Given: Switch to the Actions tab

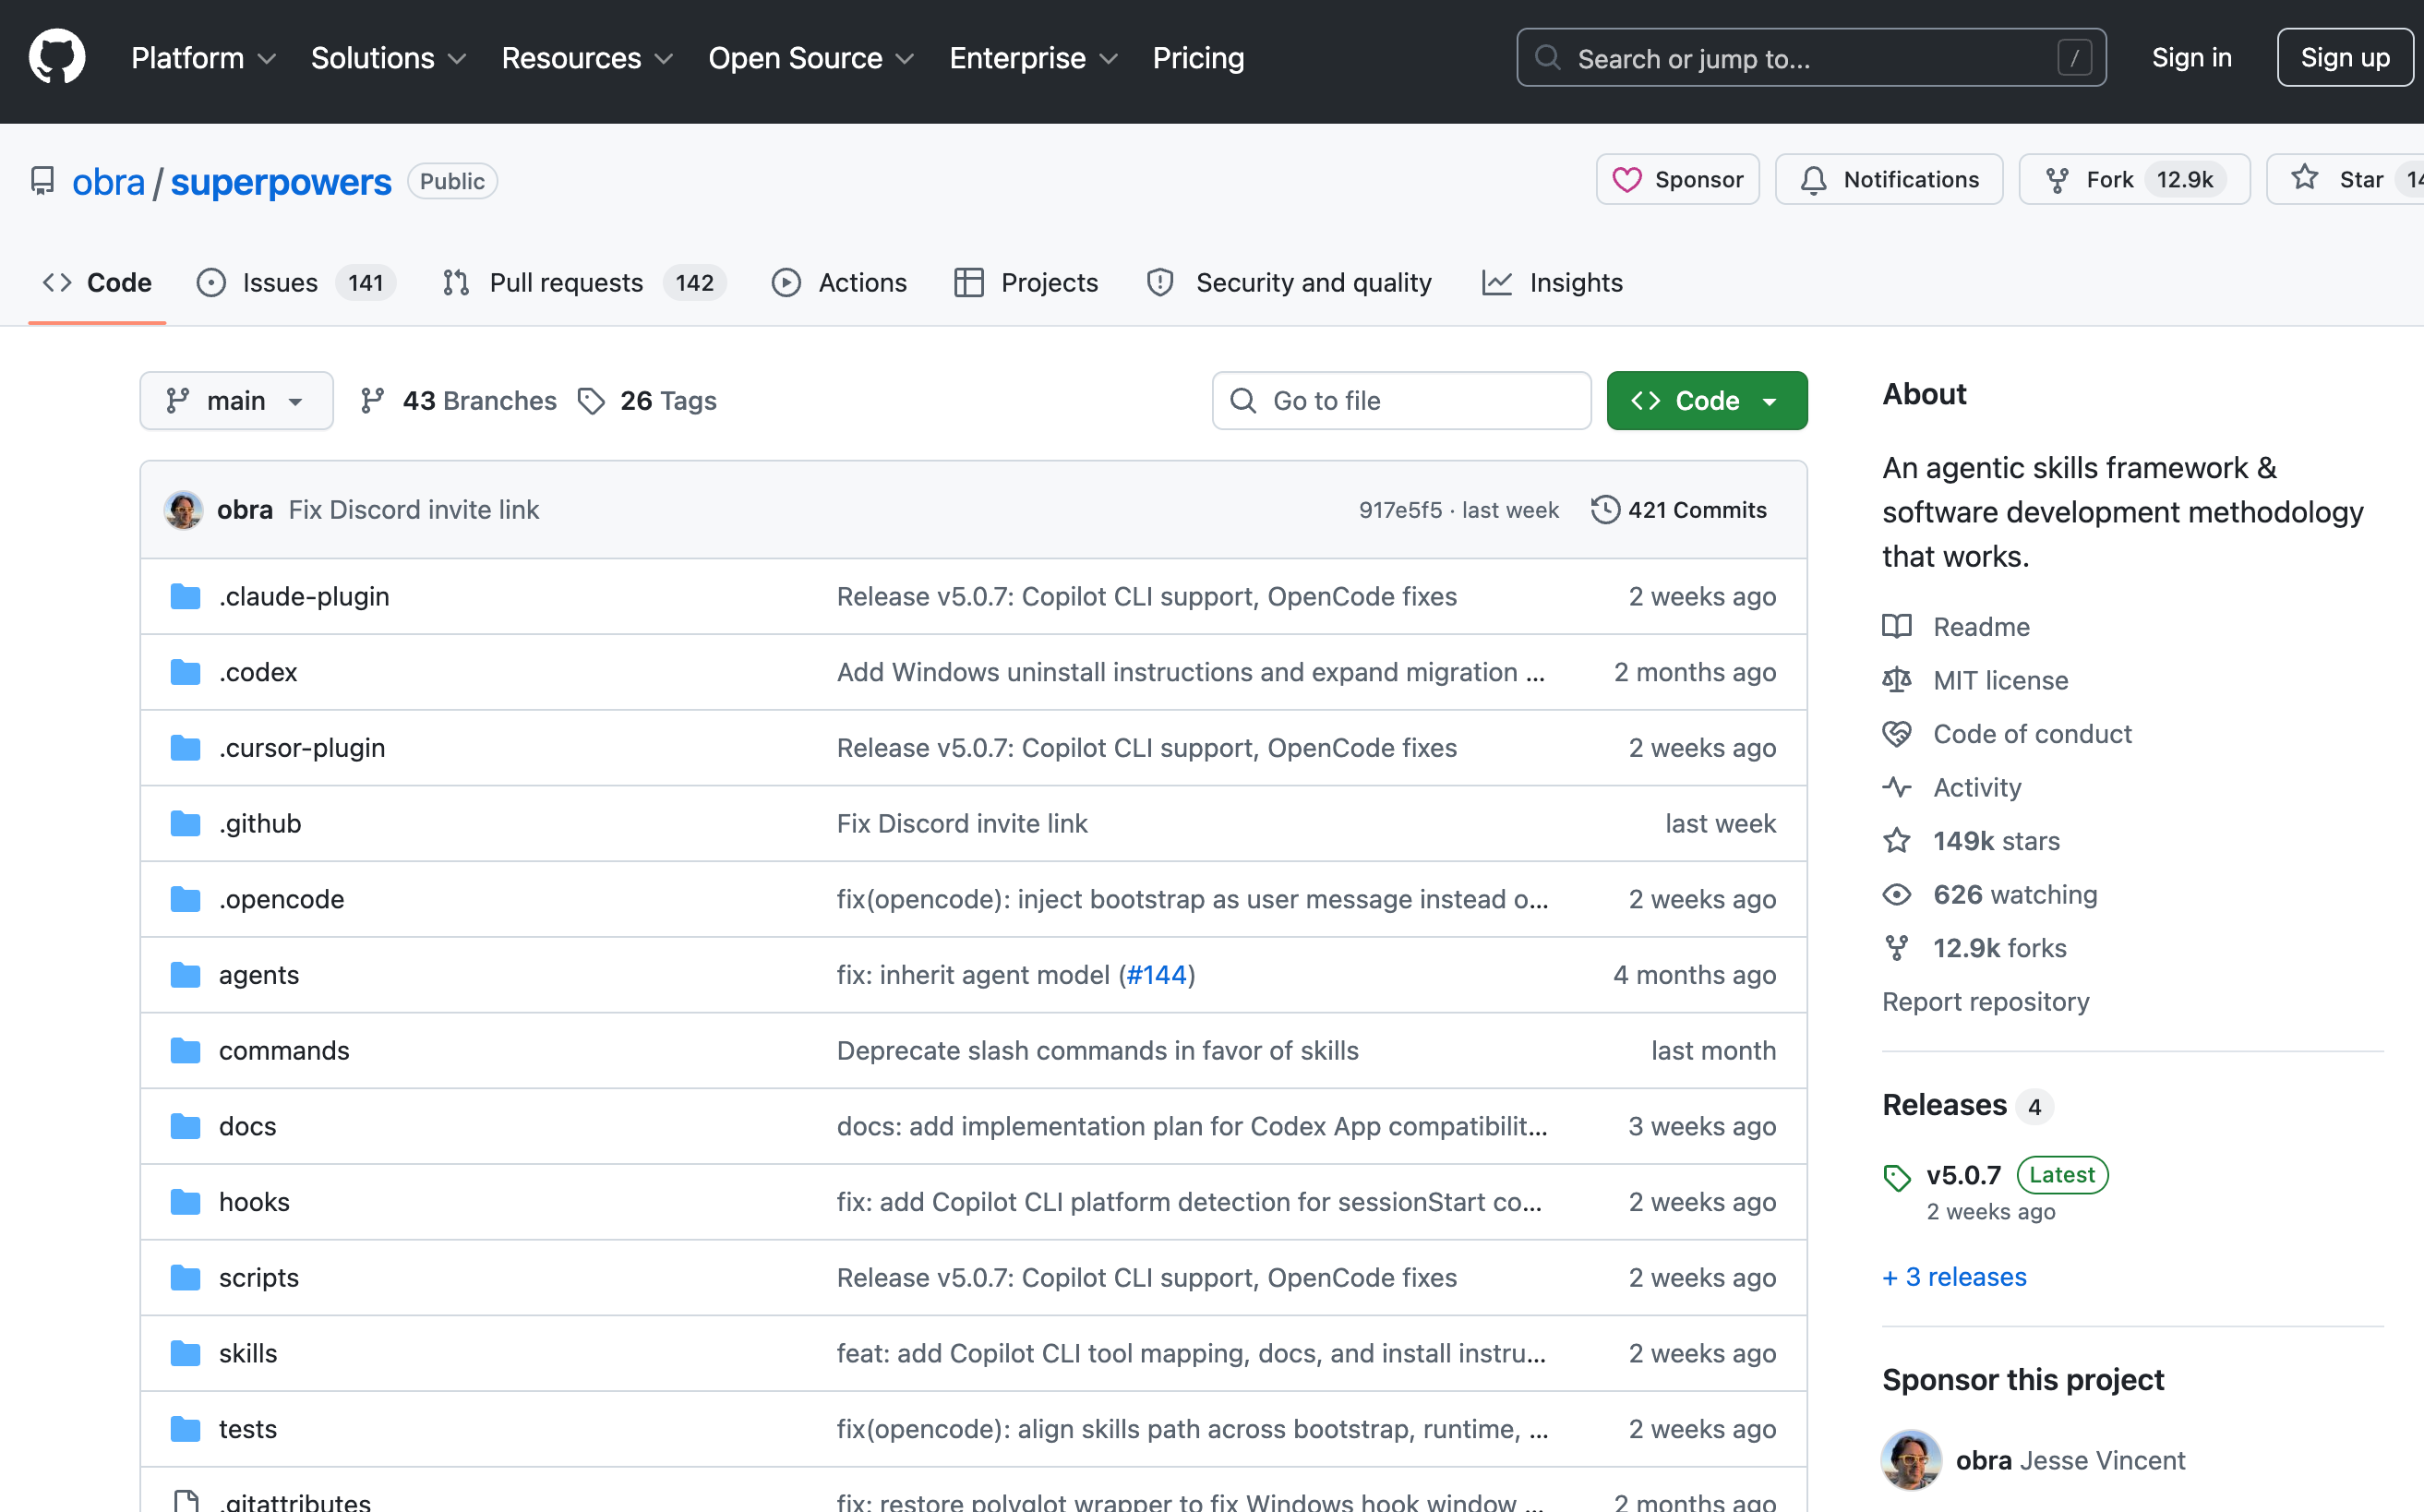Looking at the screenshot, I should (839, 283).
